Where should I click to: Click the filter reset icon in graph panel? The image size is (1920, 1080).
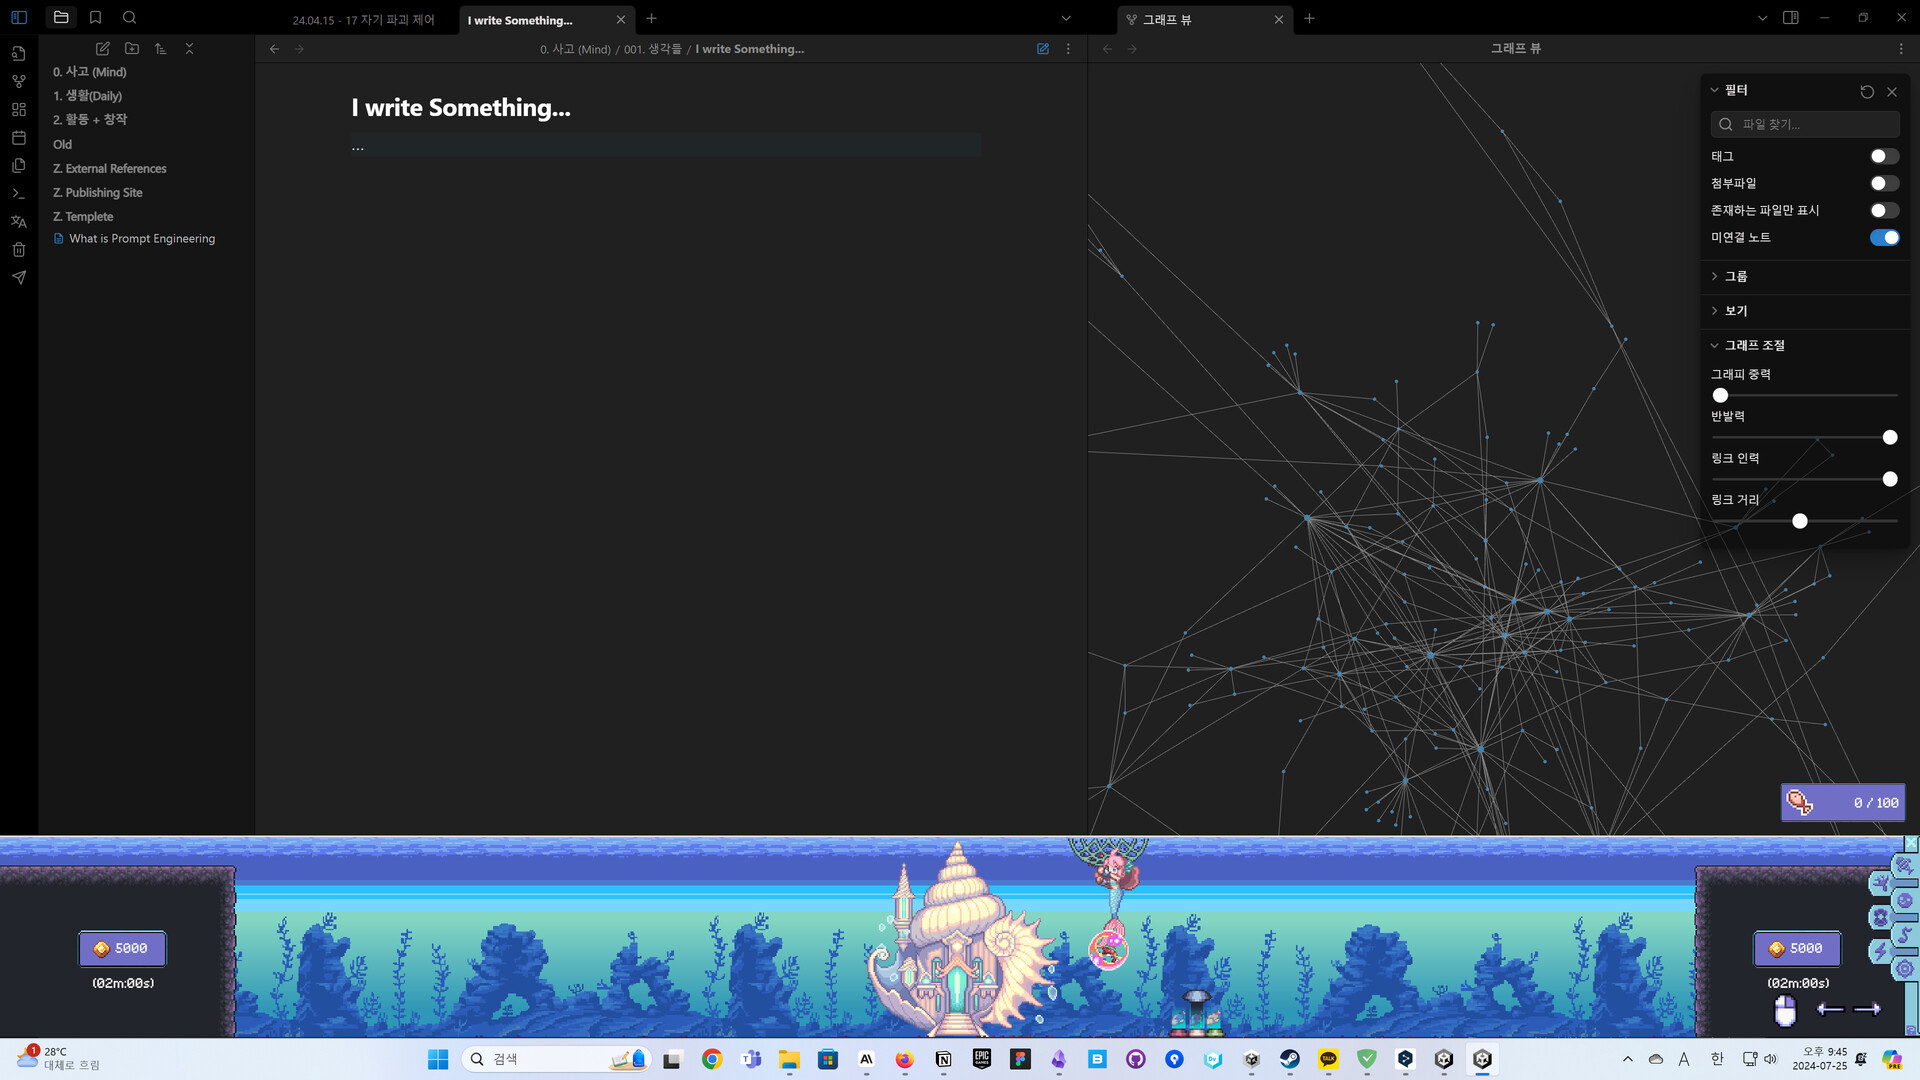pyautogui.click(x=1869, y=90)
